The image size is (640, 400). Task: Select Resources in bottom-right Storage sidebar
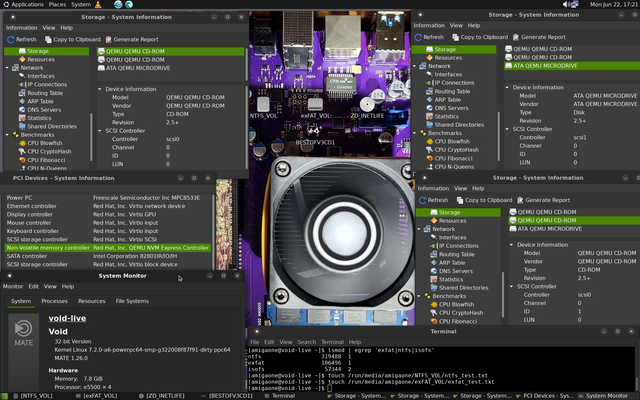click(452, 221)
